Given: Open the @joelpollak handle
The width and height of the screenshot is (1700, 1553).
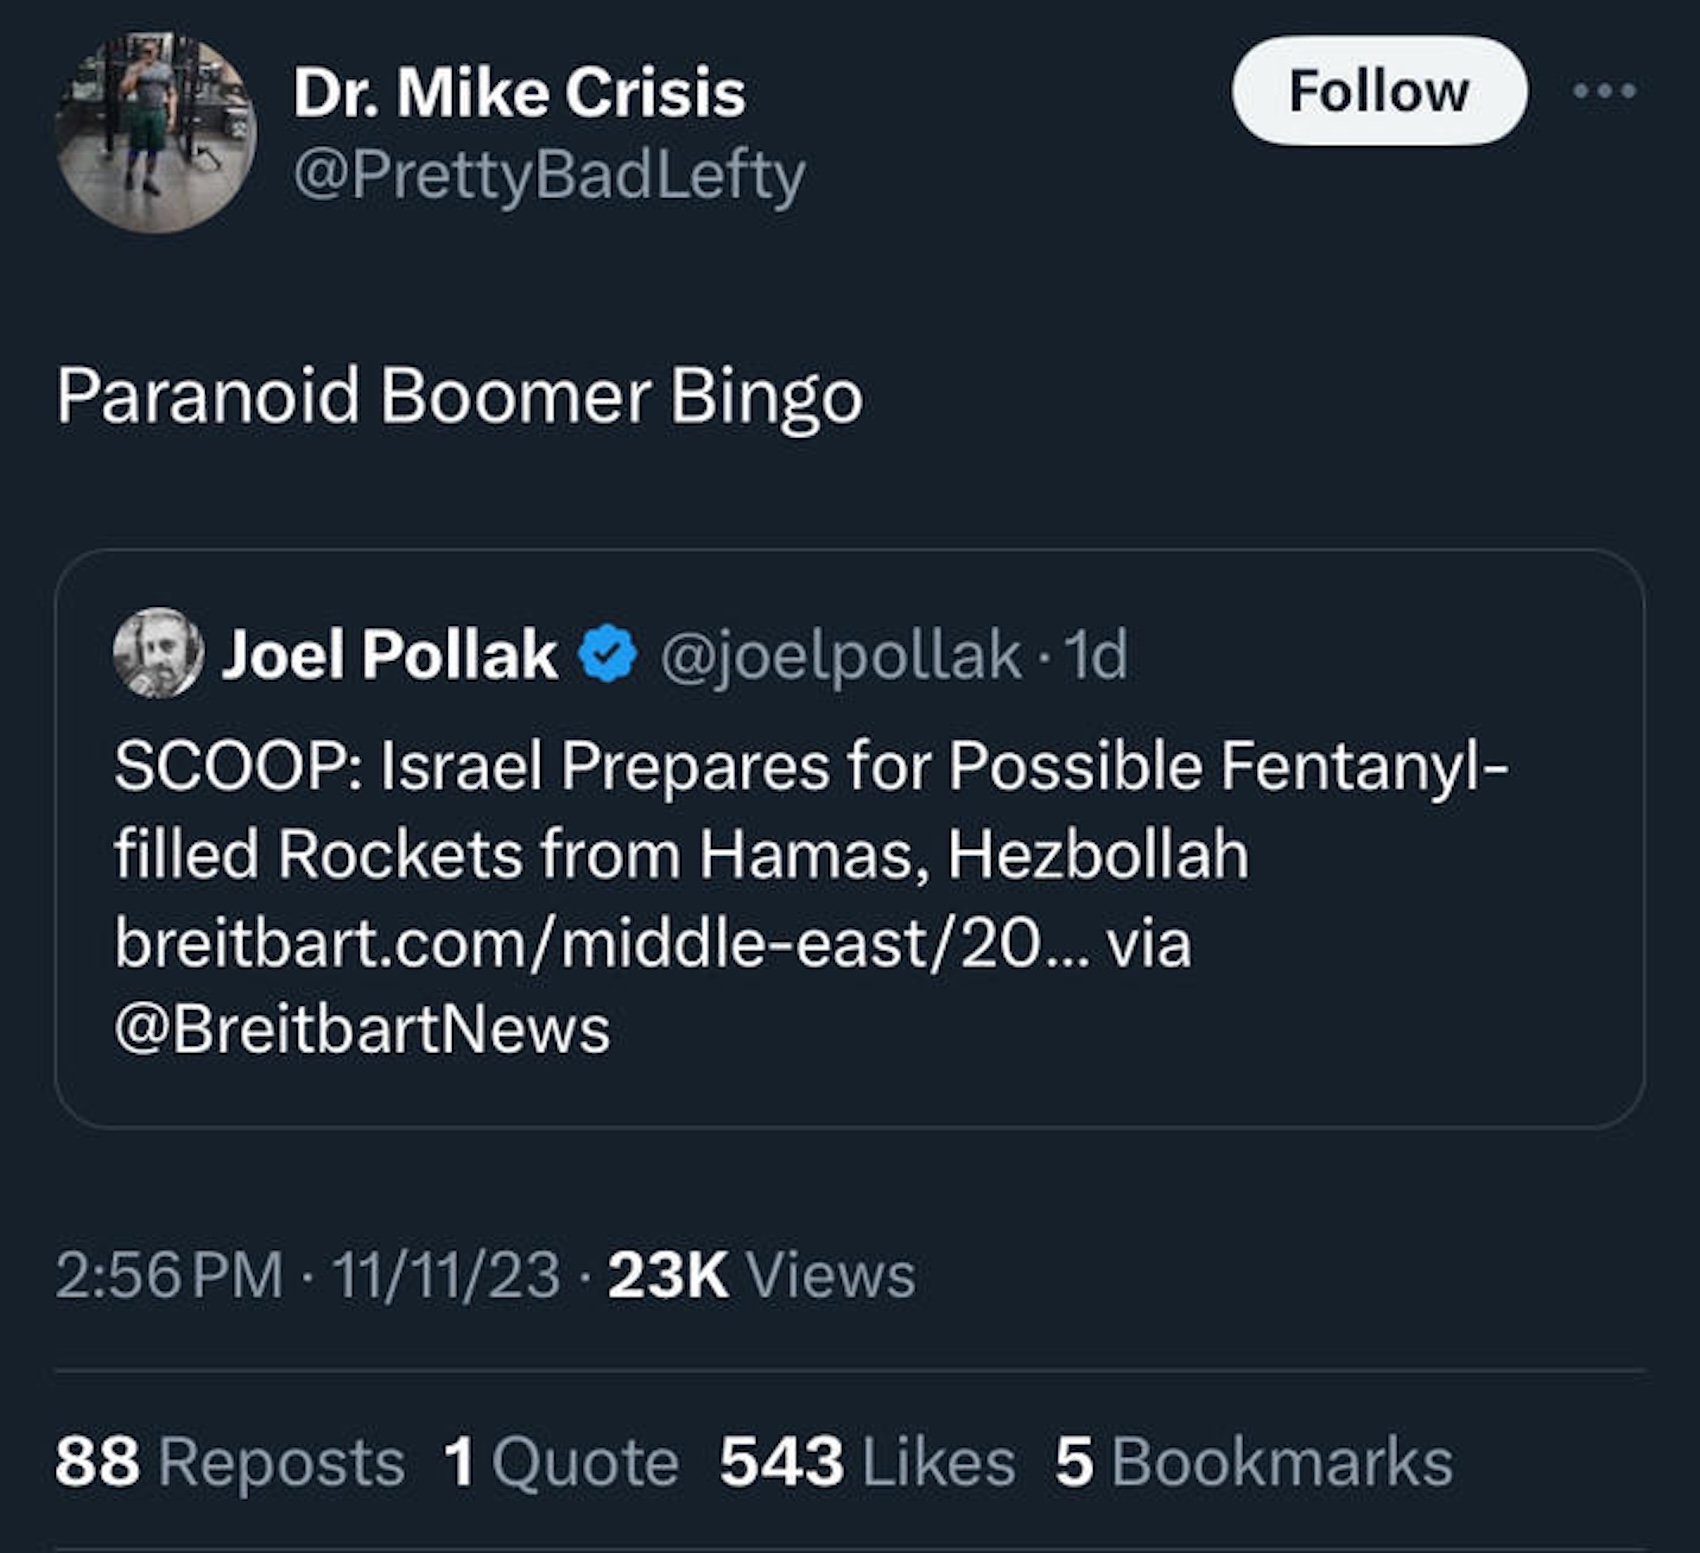Looking at the screenshot, I should (840, 655).
